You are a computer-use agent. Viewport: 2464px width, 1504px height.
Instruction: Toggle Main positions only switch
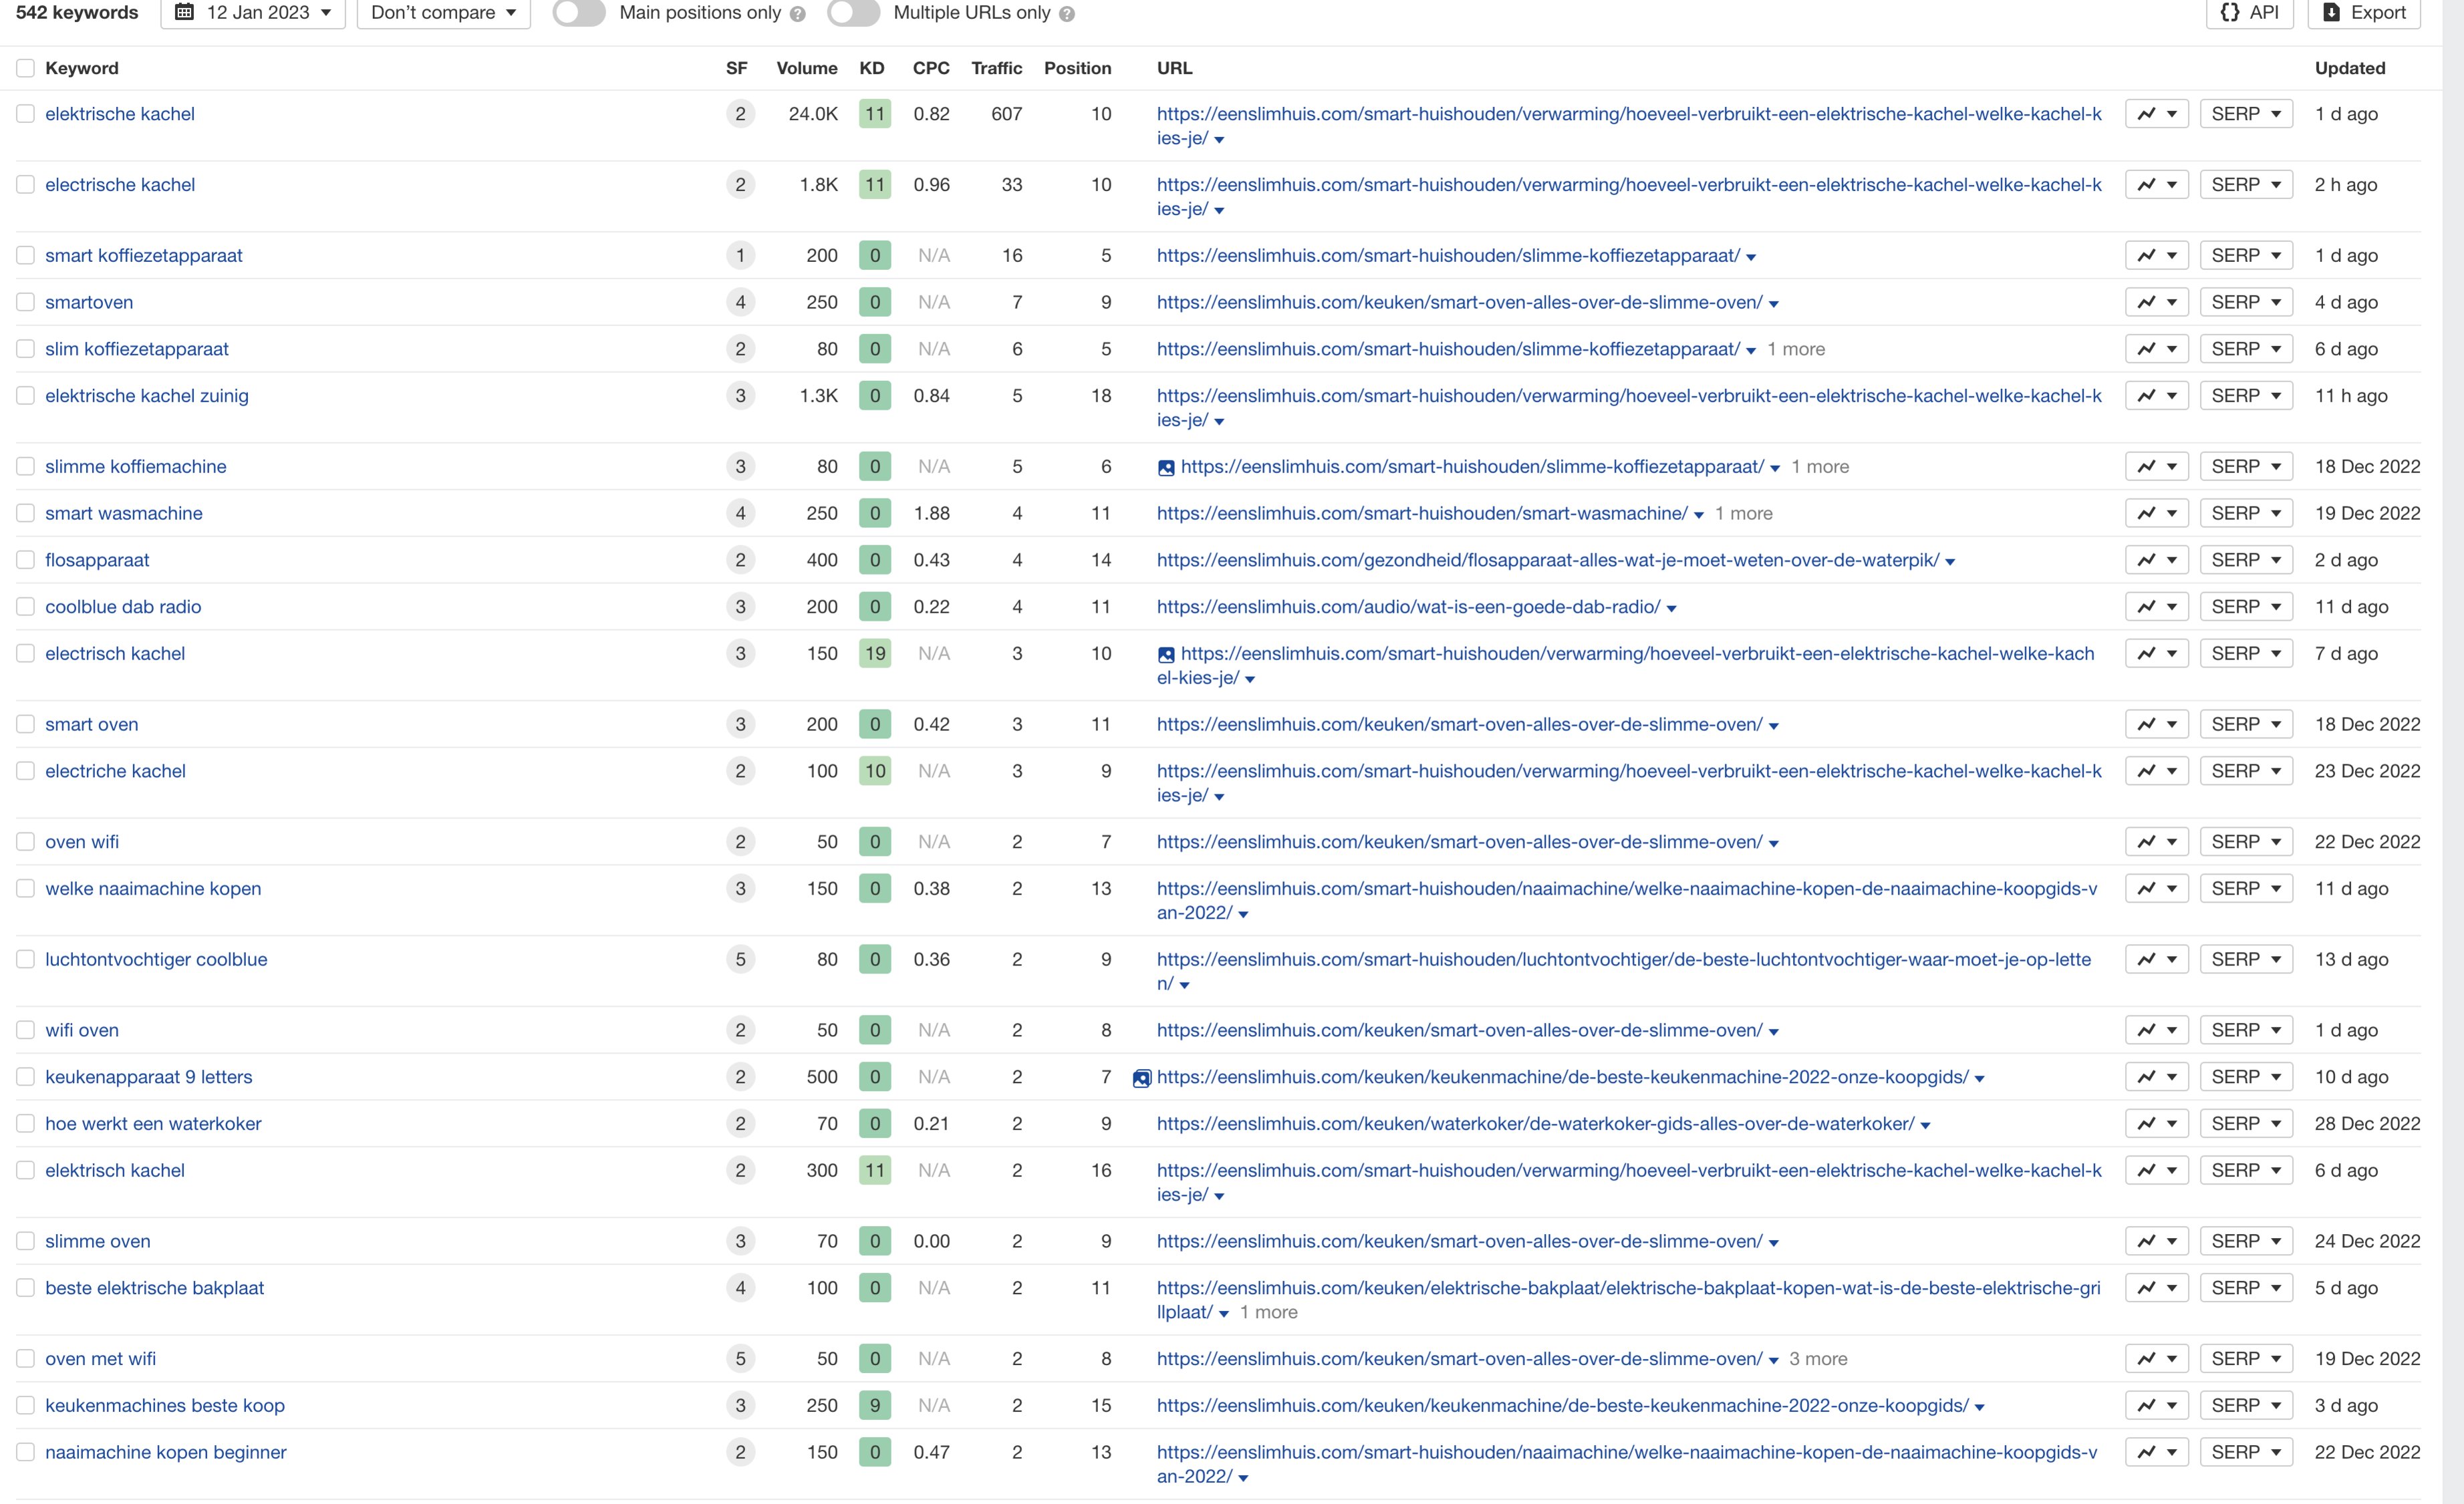tap(579, 13)
